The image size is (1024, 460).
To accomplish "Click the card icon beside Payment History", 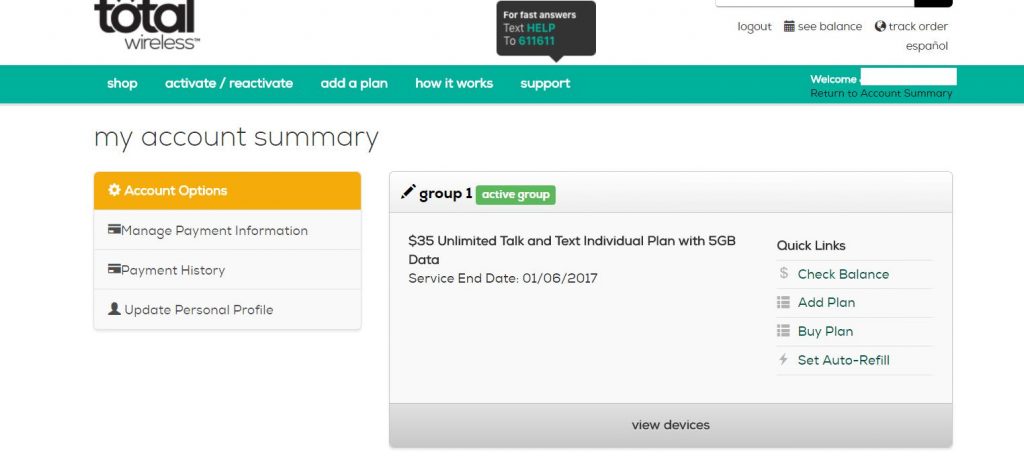I will tap(114, 269).
